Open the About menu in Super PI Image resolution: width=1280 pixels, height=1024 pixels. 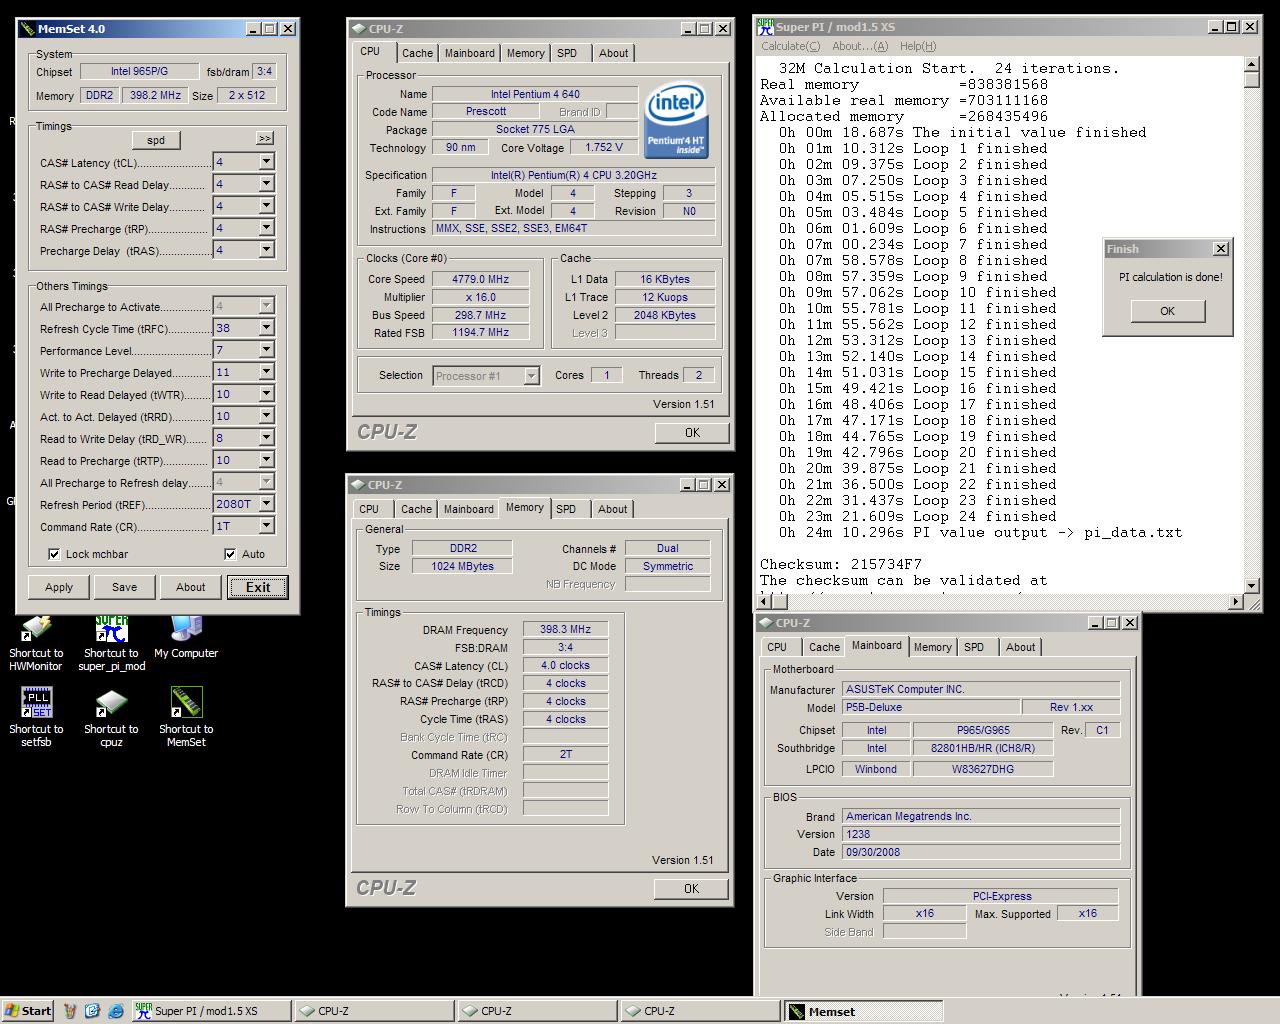(860, 46)
